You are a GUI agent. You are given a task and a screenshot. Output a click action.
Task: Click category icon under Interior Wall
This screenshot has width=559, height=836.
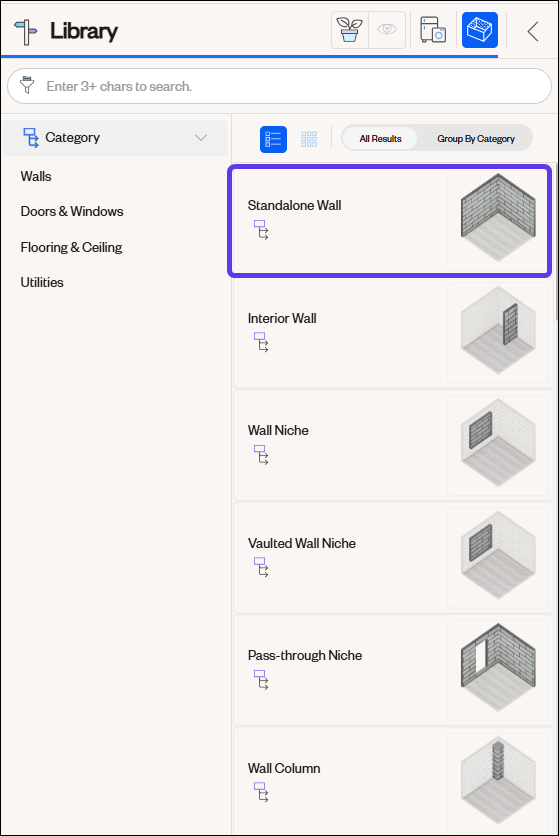[261, 342]
